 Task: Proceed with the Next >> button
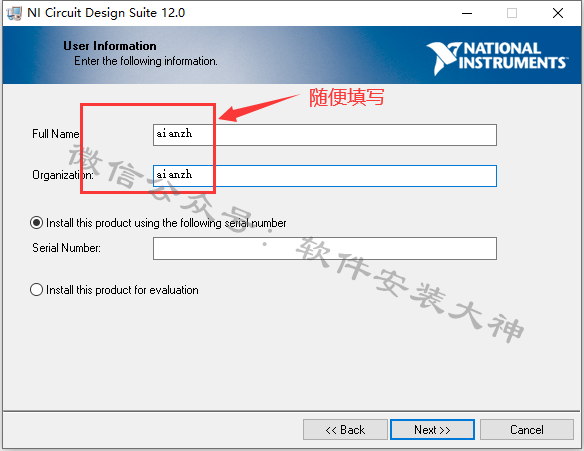pyautogui.click(x=432, y=430)
